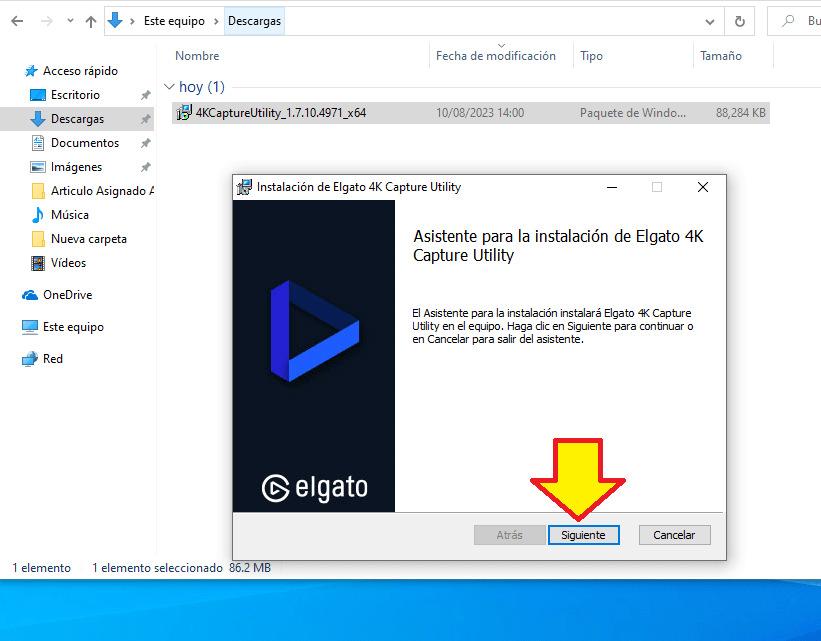Refresh the Descargas folder view
Screen dimensions: 821x641
739,21
